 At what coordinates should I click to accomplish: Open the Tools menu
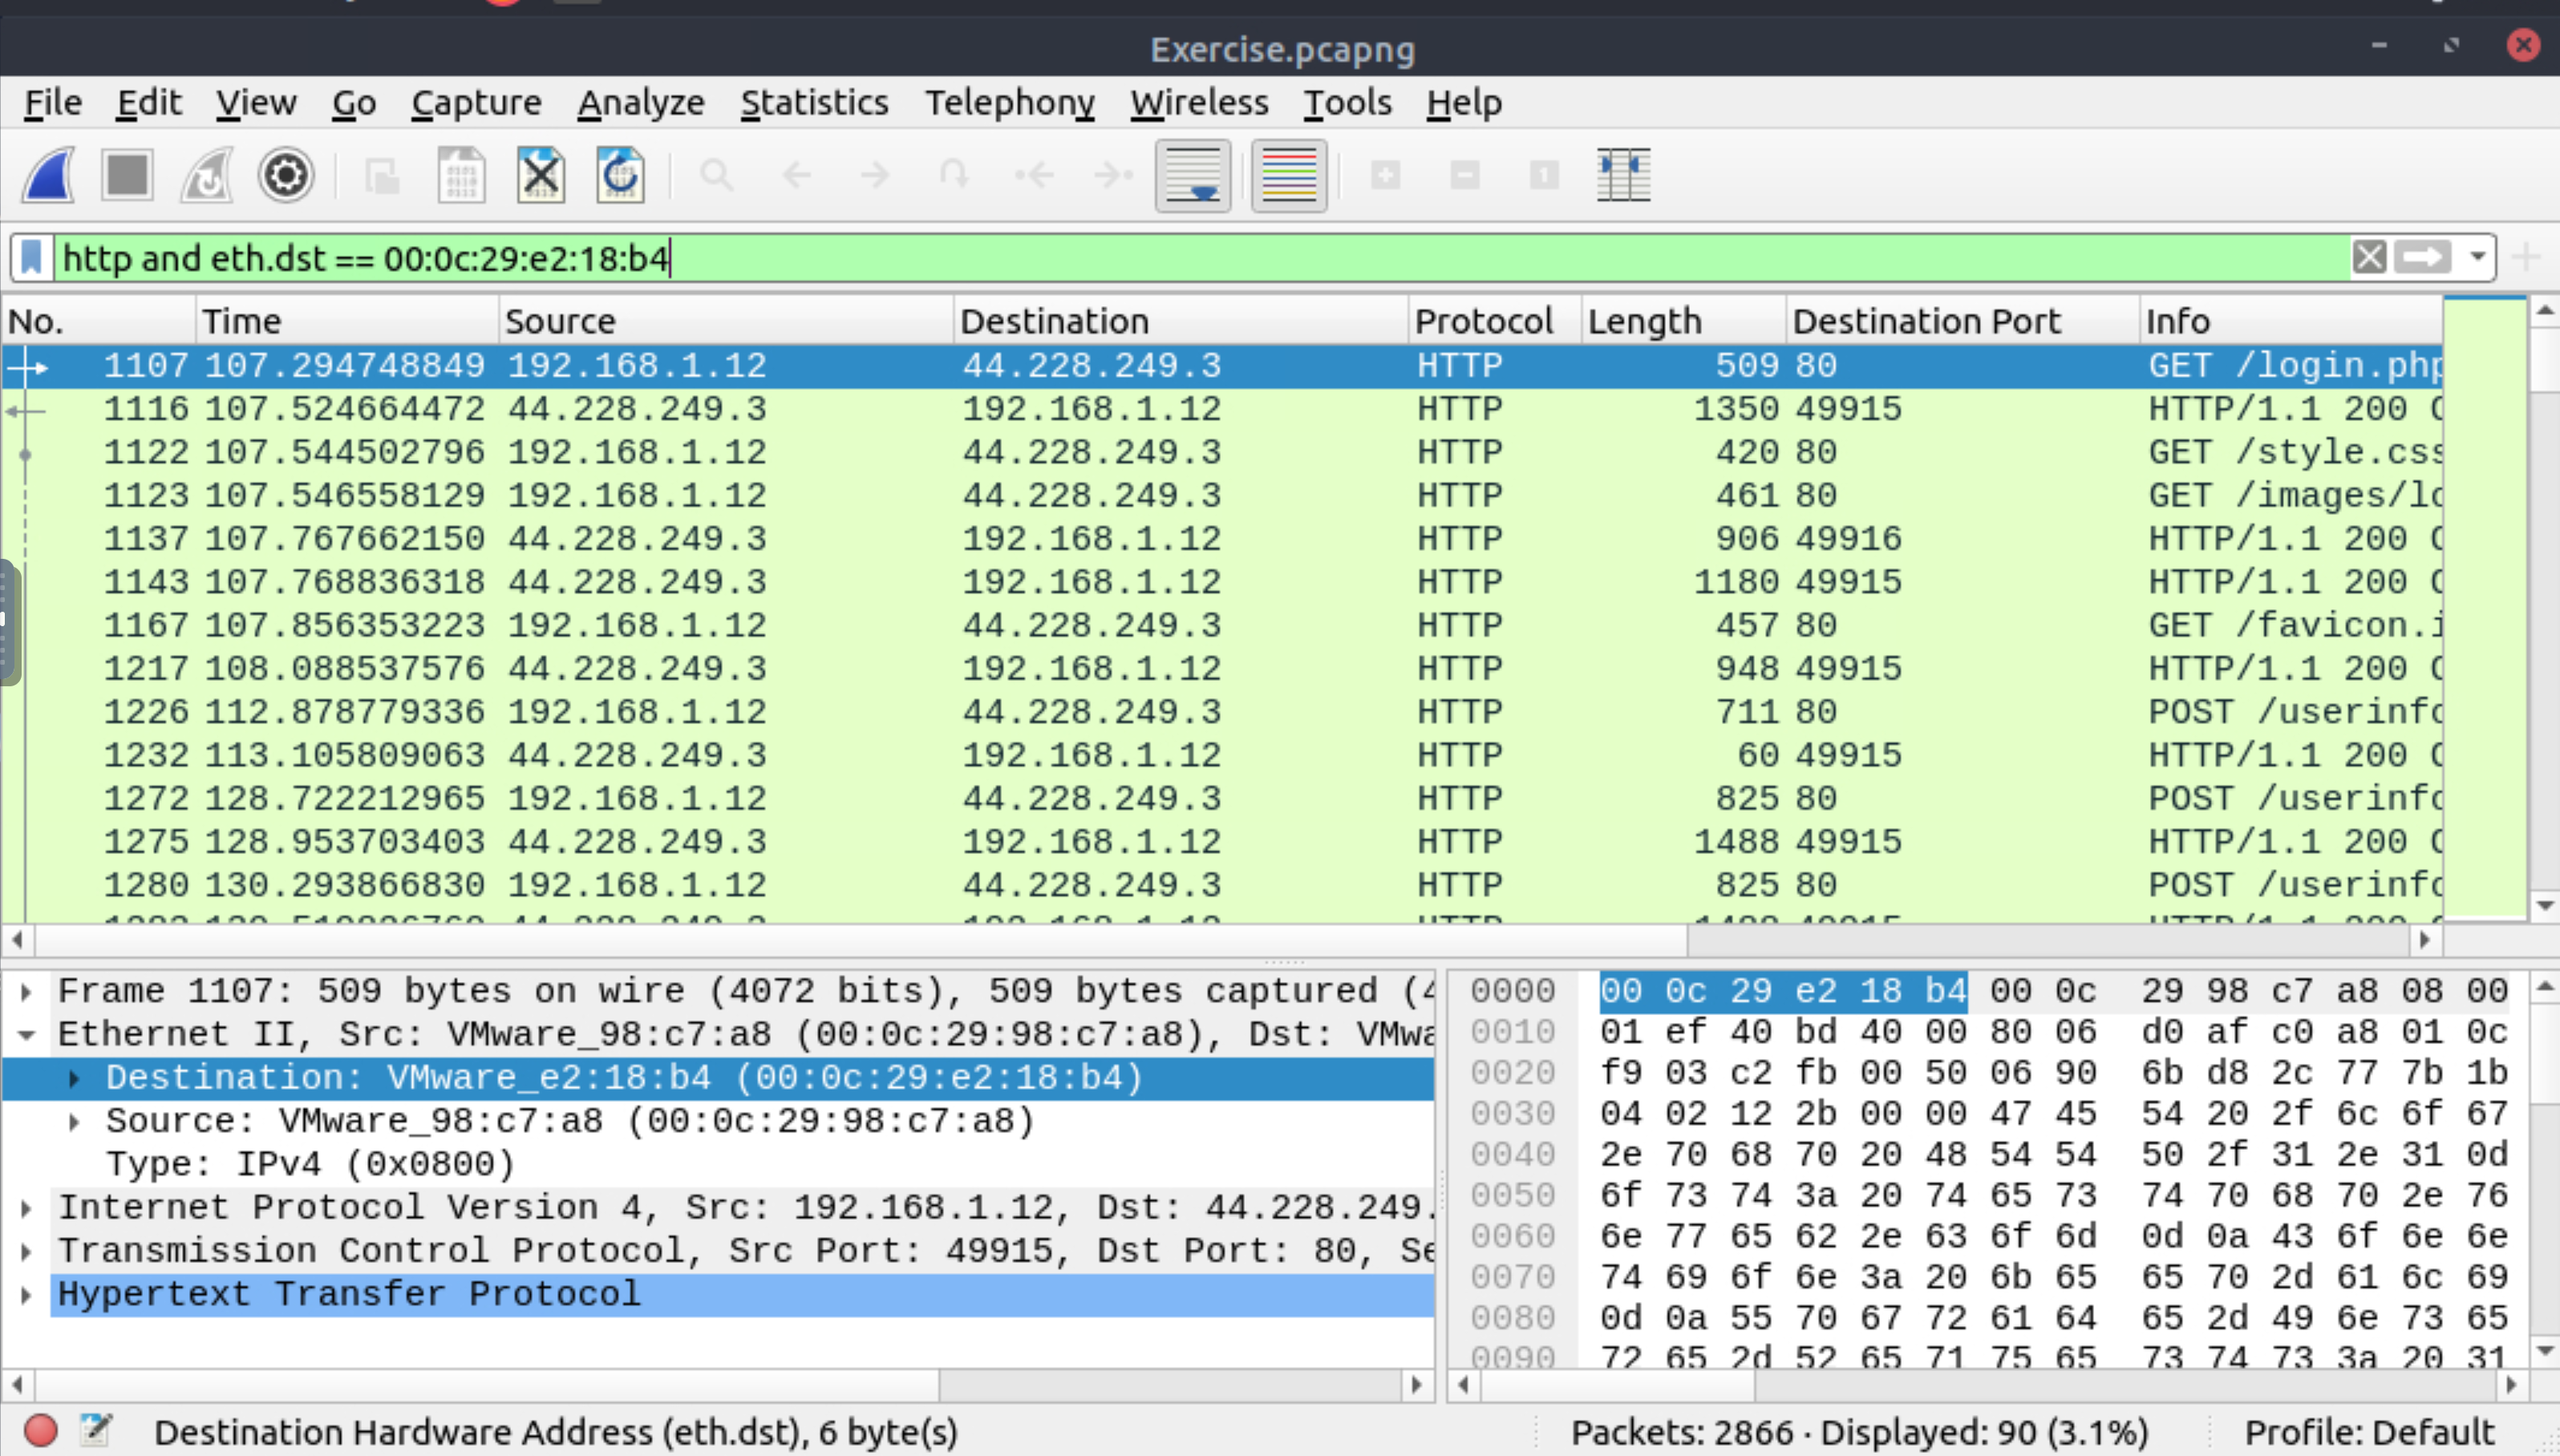1347,103
